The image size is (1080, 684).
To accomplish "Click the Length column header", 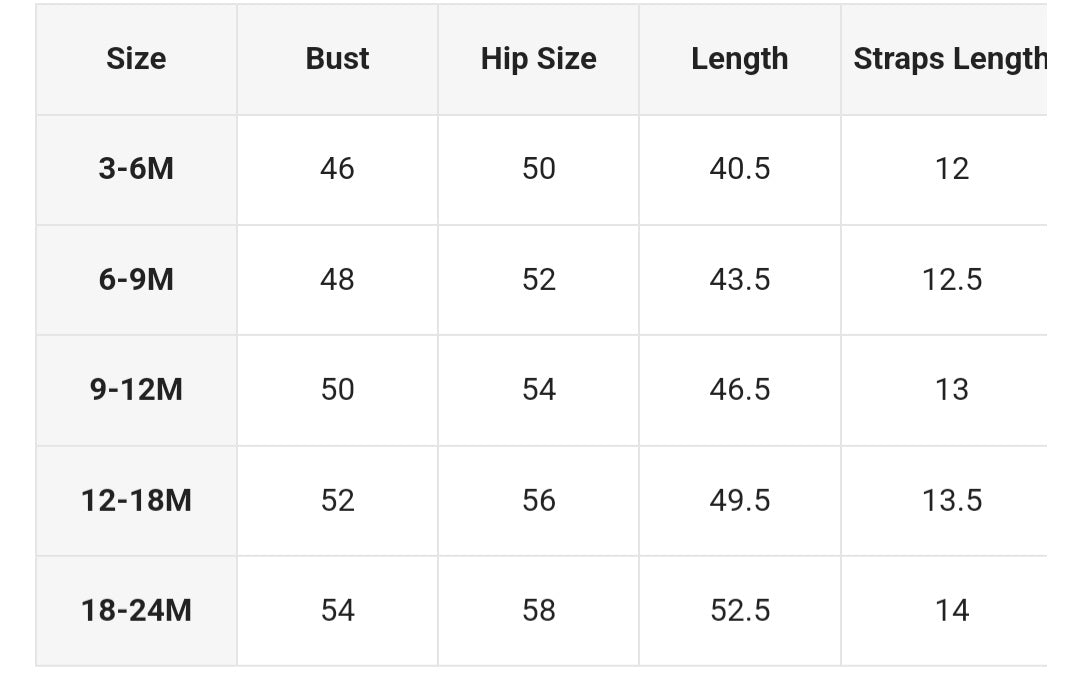I will (x=739, y=59).
